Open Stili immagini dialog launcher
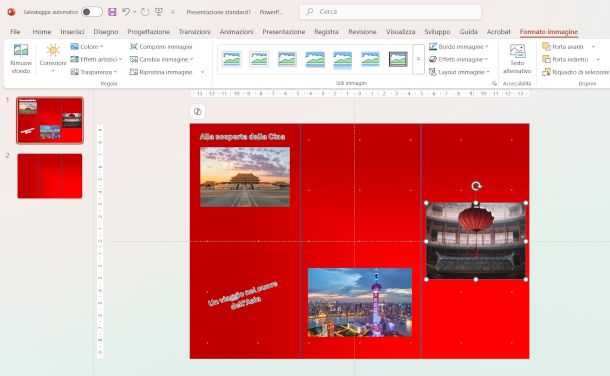610x376 pixels. (494, 83)
